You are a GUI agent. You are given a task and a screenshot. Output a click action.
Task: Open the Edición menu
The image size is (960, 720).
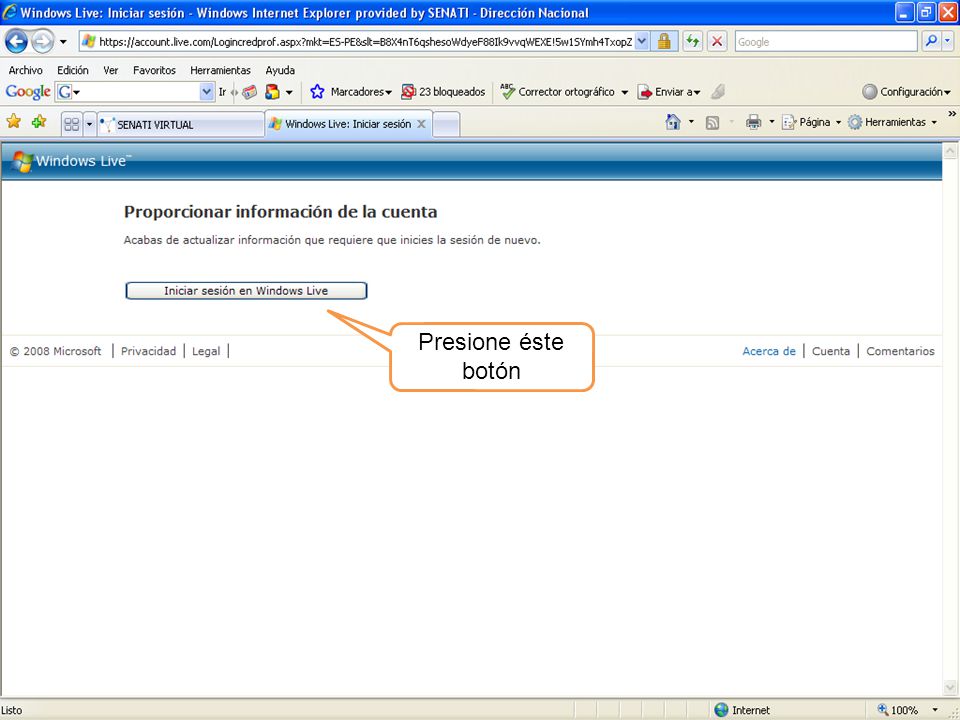point(73,70)
